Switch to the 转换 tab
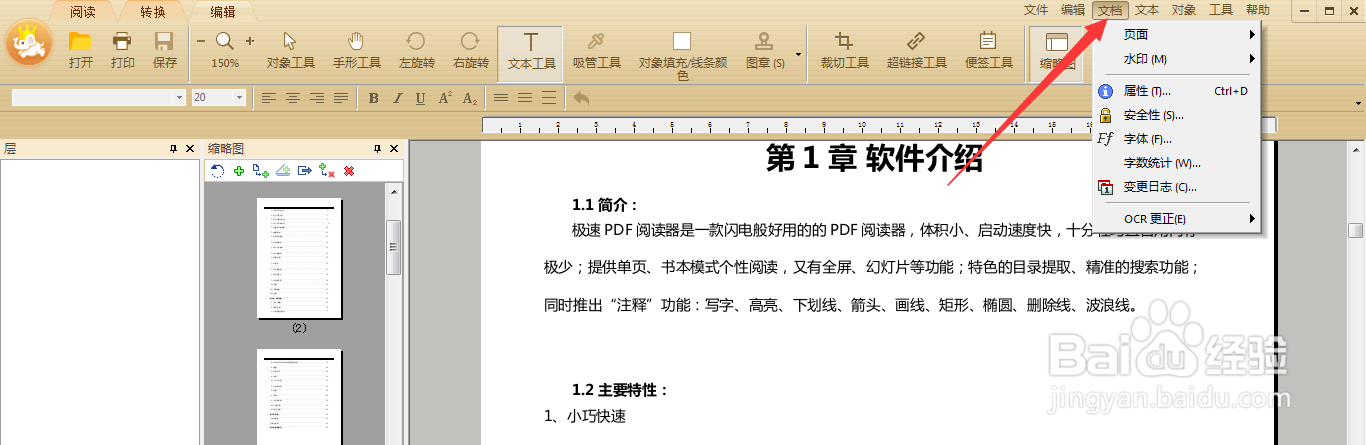Image resolution: width=1366 pixels, height=445 pixels. [x=153, y=12]
